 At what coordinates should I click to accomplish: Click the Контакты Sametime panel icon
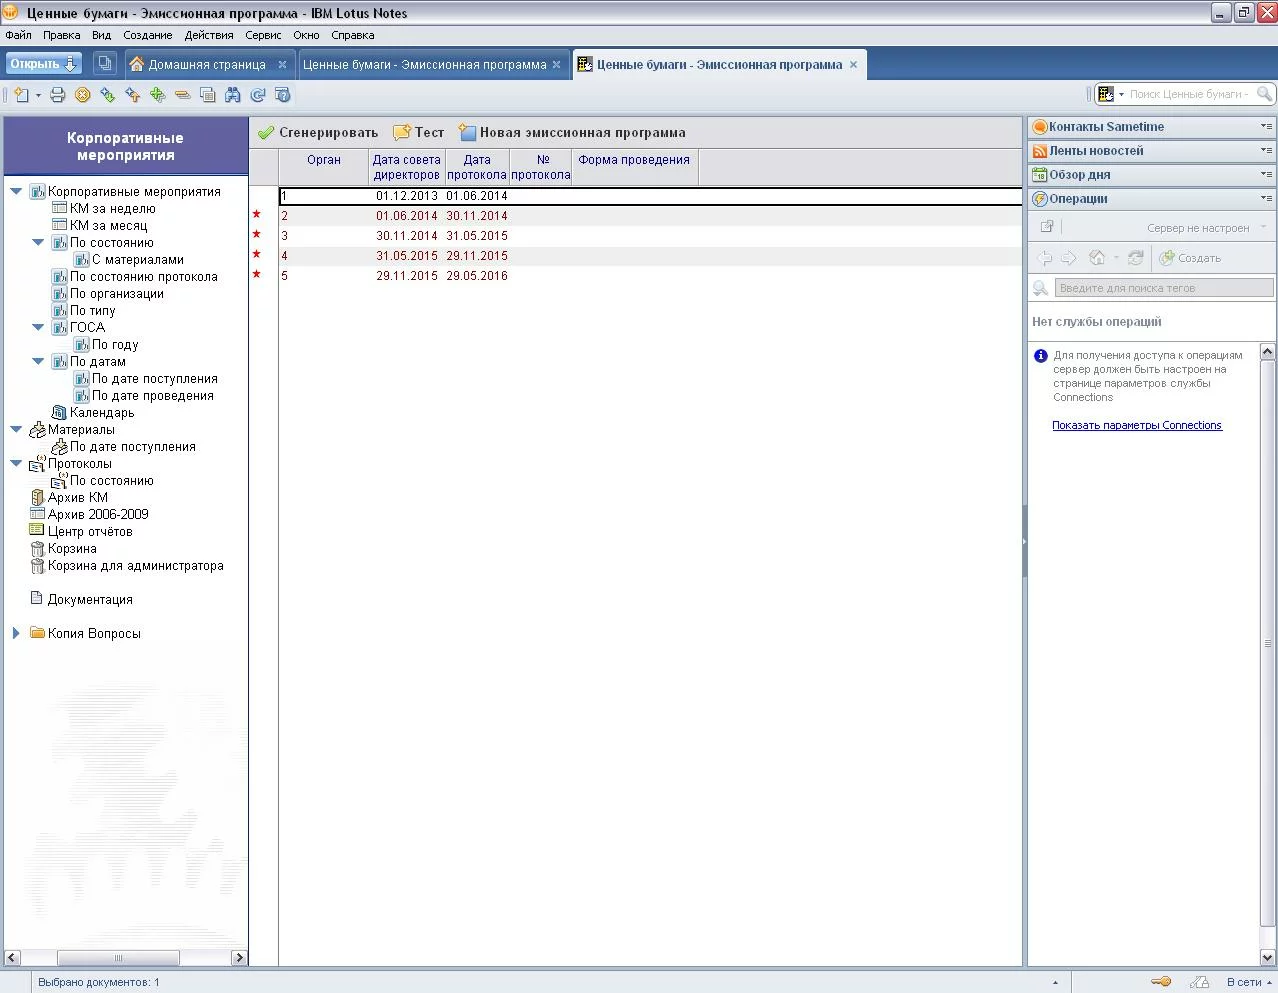1040,127
